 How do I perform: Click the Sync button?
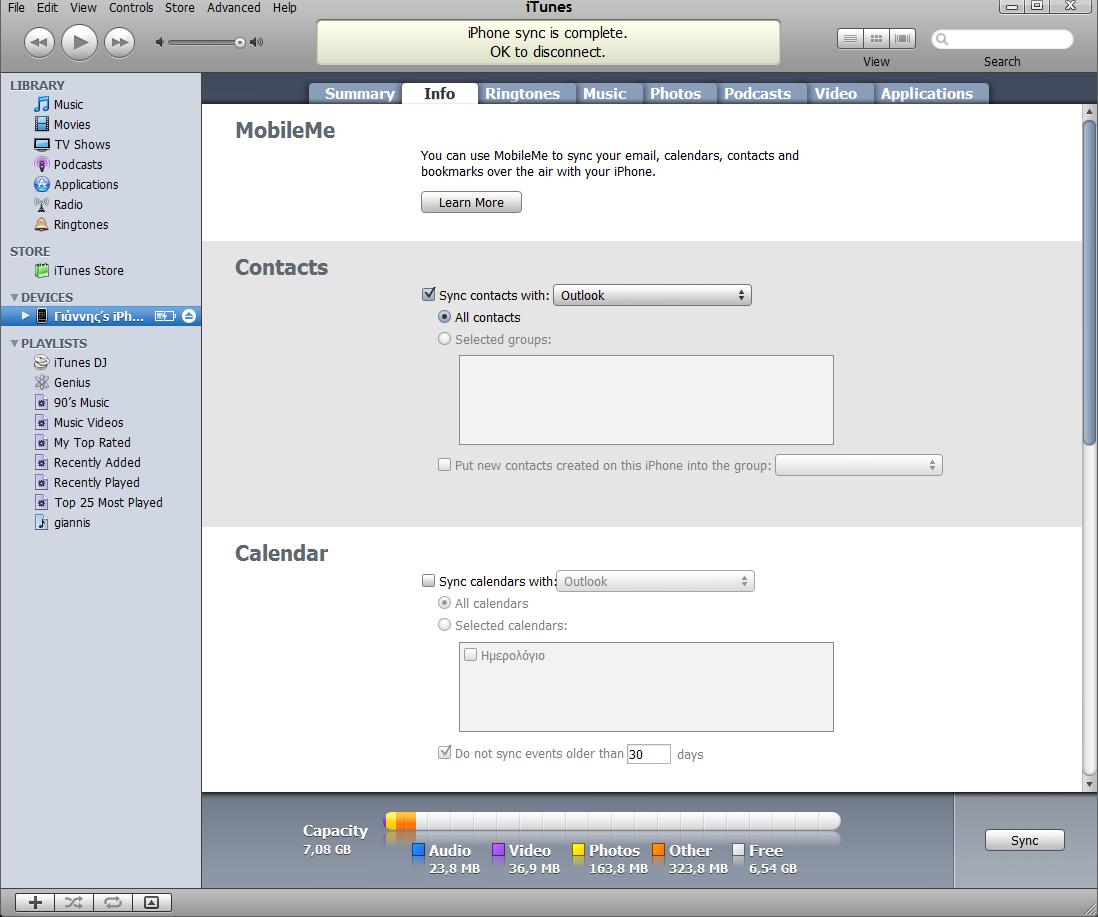1024,840
